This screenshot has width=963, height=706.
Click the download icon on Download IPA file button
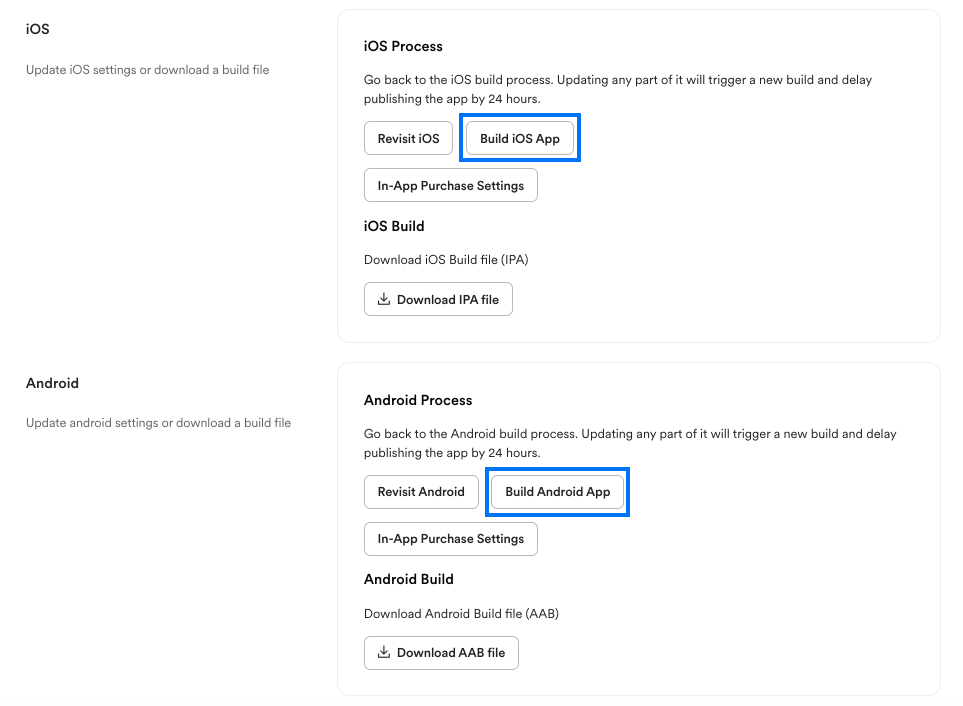tap(383, 299)
